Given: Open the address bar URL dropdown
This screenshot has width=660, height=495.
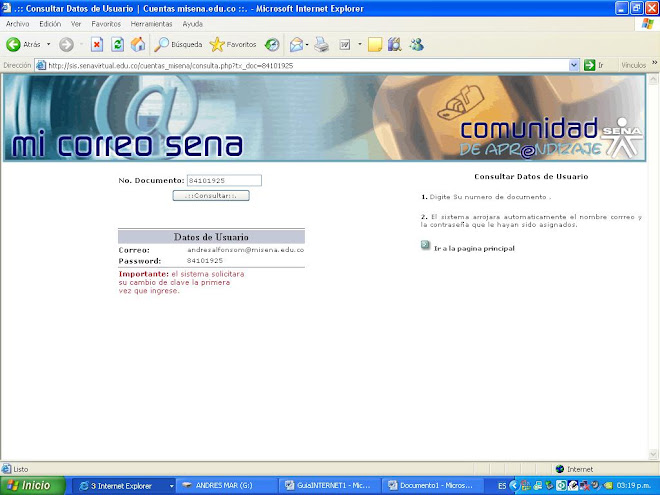Looking at the screenshot, I should click(574, 65).
